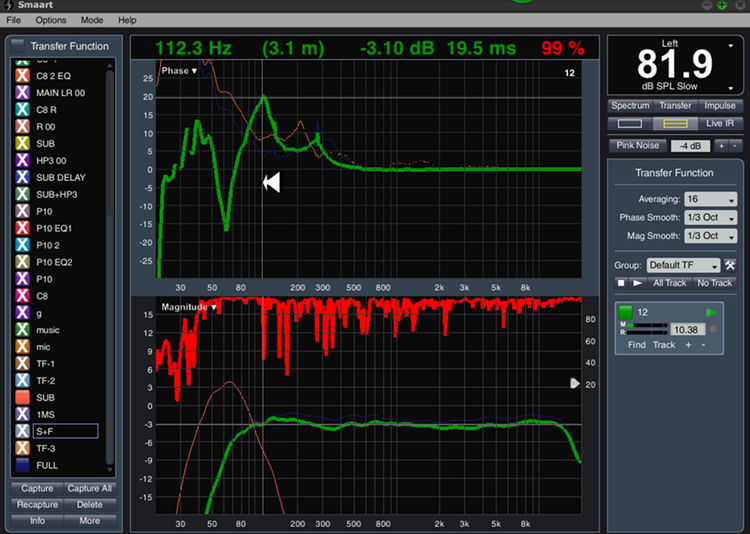Switch to Transfer mode
This screenshot has height=534, width=750.
[x=675, y=106]
